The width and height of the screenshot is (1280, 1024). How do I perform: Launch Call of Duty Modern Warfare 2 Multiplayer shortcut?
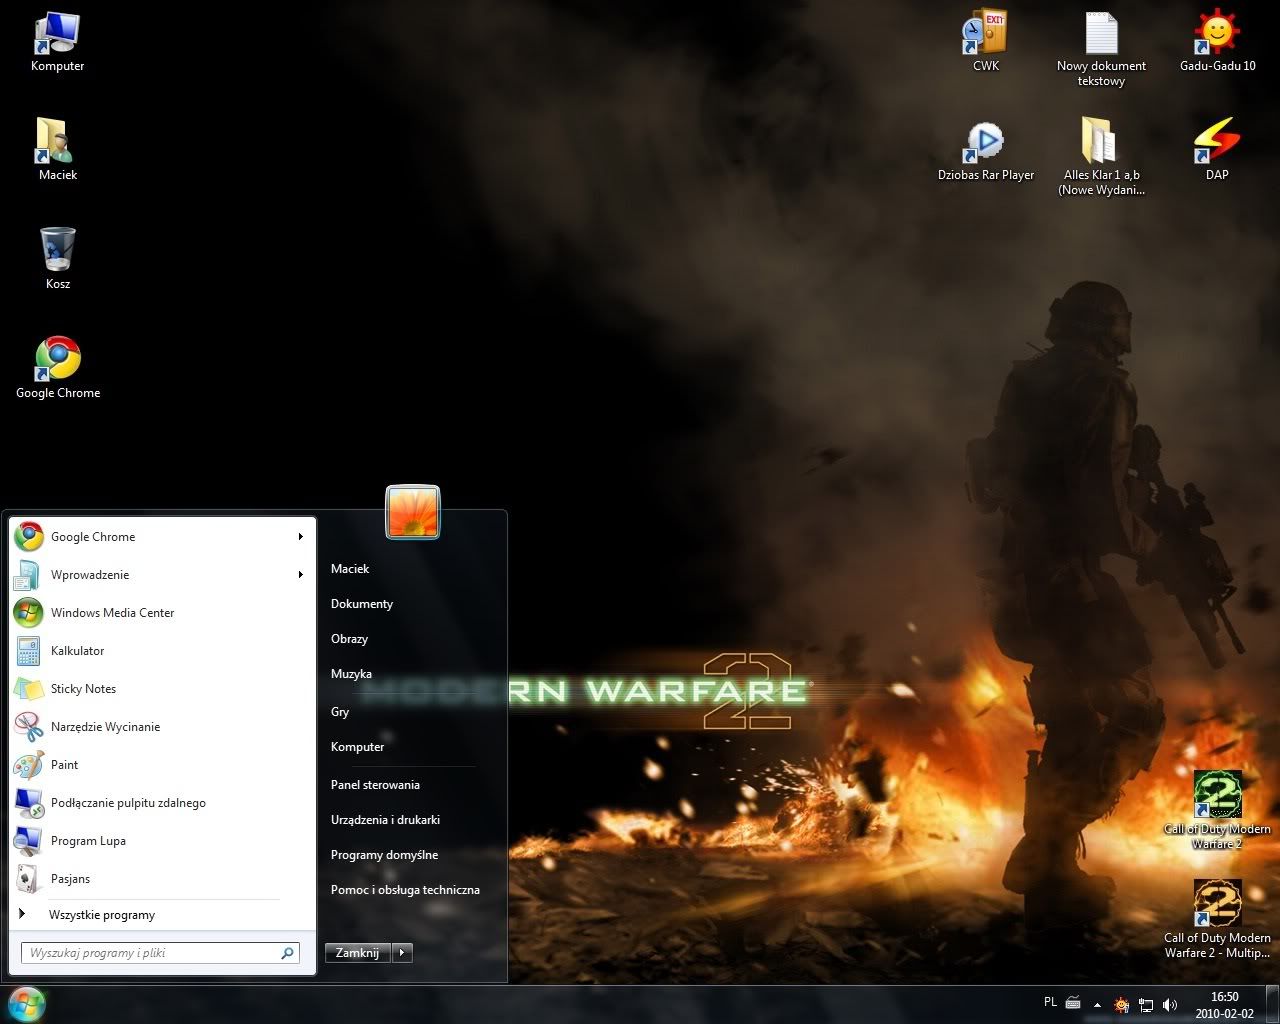tap(1217, 919)
